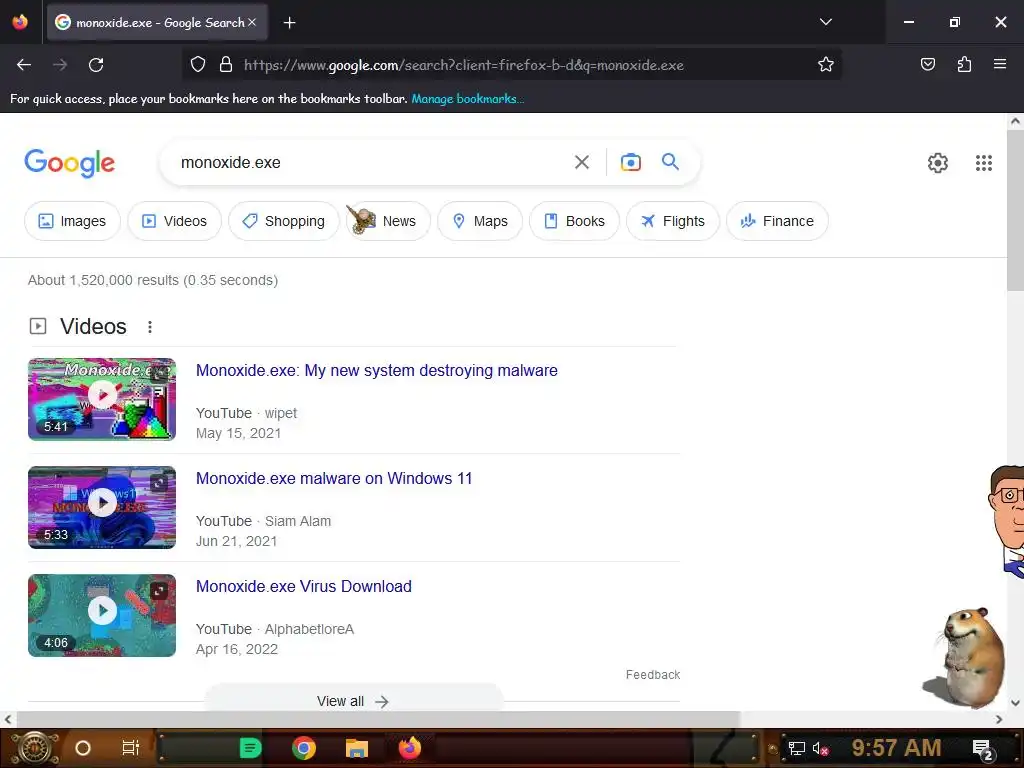
Task: Reload the current page
Action: 96,65
